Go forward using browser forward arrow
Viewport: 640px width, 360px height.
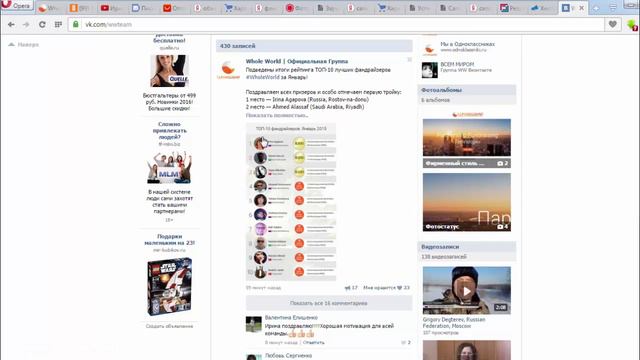tap(26, 24)
